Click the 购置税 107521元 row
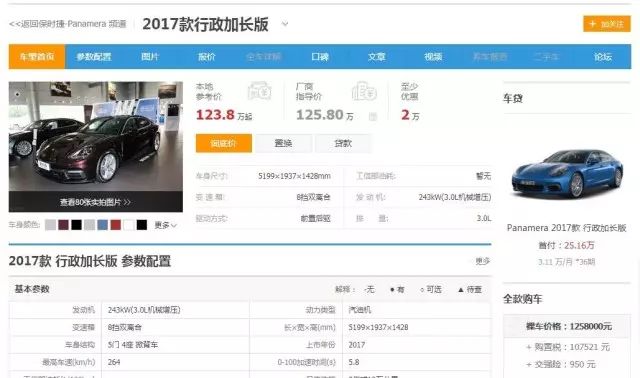 [567, 347]
